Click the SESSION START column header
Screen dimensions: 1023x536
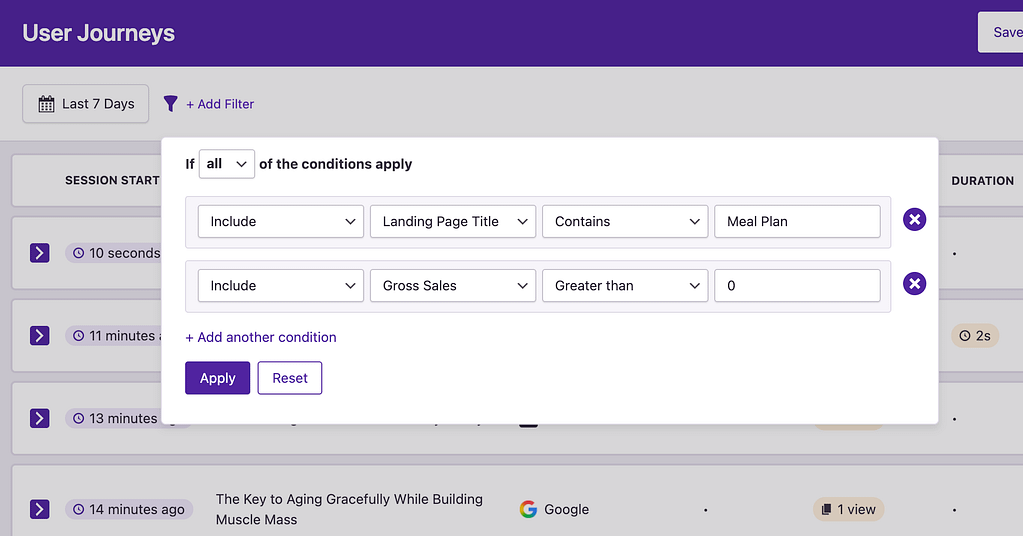(x=112, y=181)
